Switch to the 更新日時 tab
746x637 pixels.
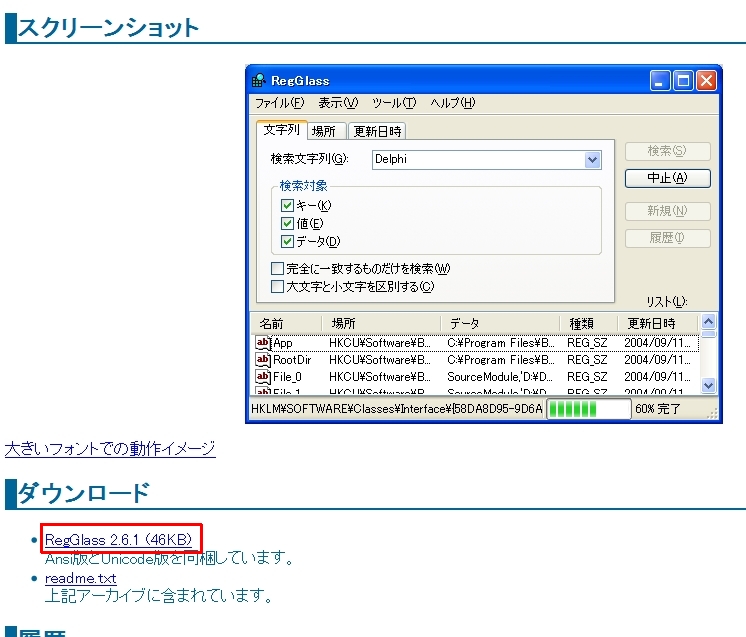pyautogui.click(x=377, y=131)
